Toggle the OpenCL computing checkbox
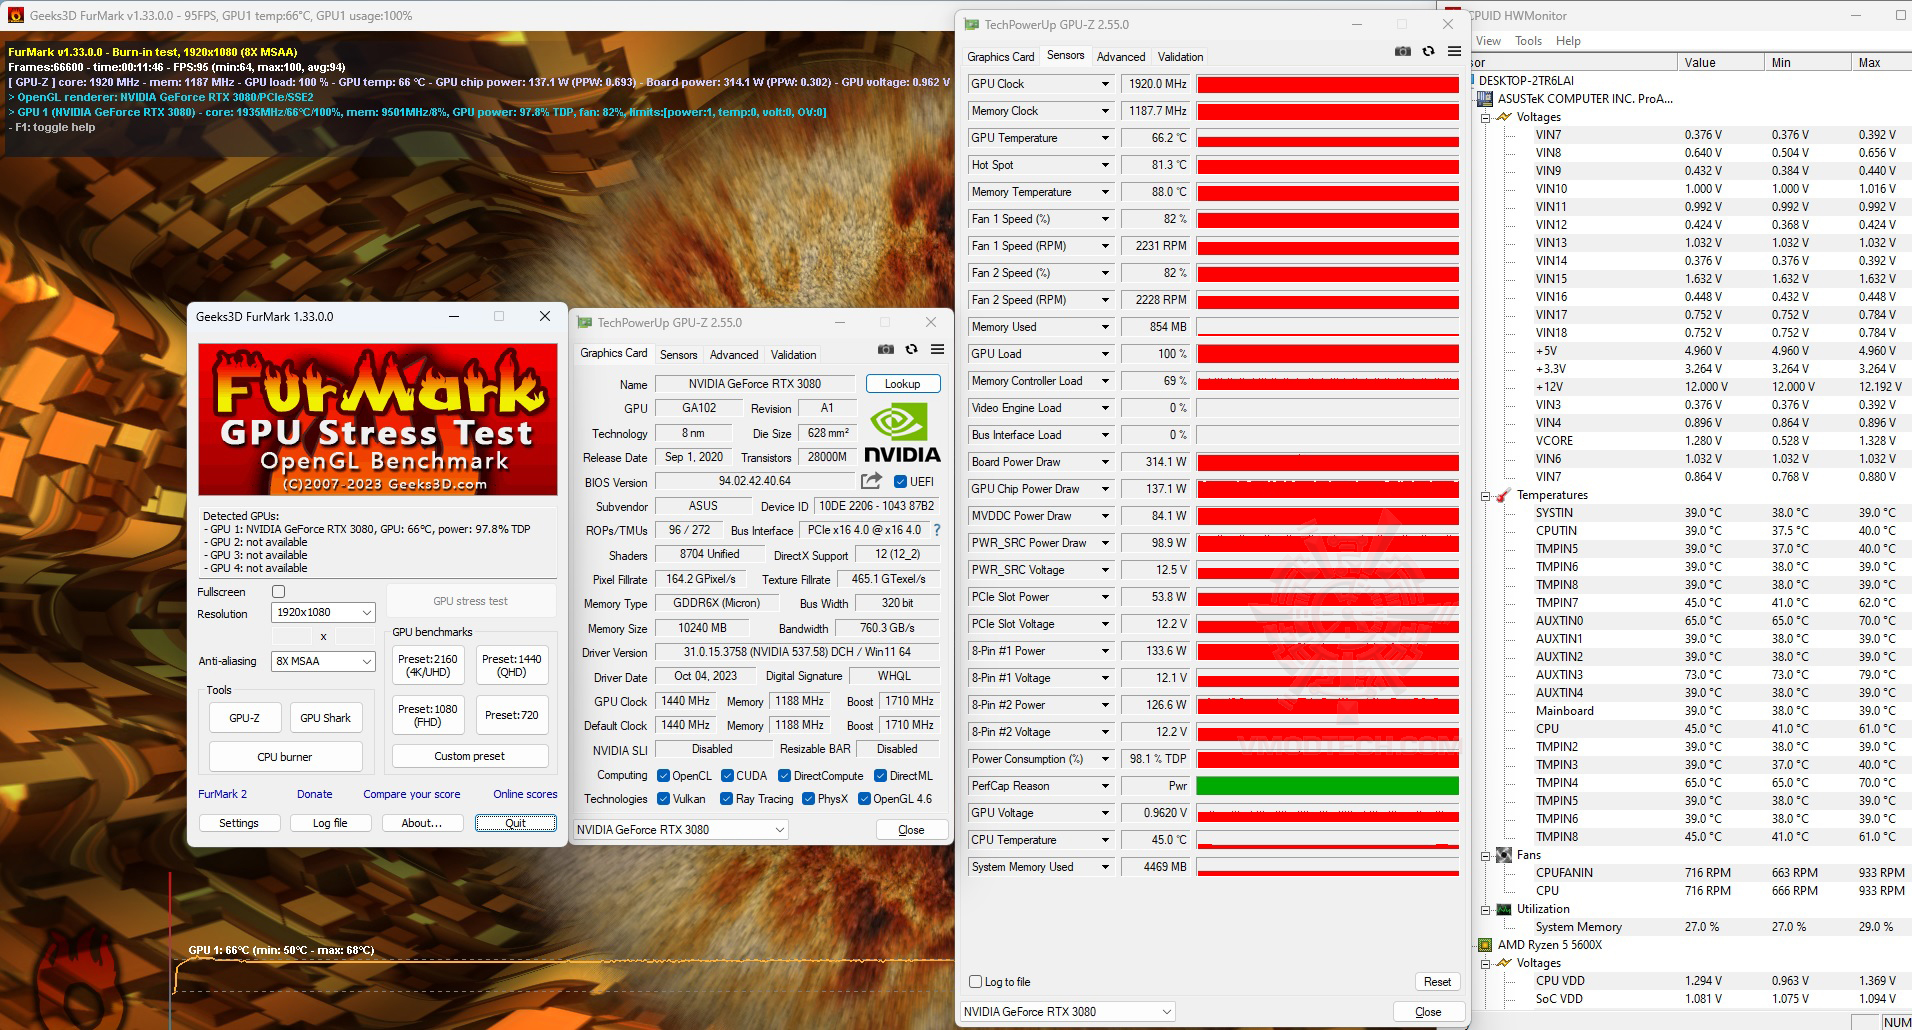This screenshot has width=1912, height=1030. click(663, 775)
